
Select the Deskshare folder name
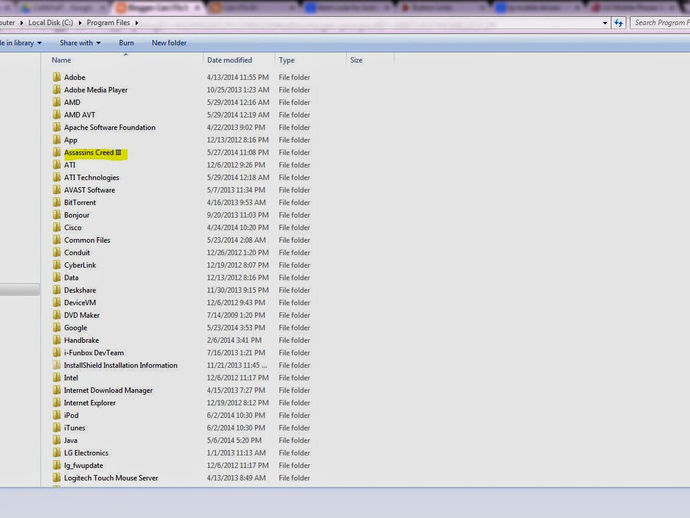click(x=80, y=290)
